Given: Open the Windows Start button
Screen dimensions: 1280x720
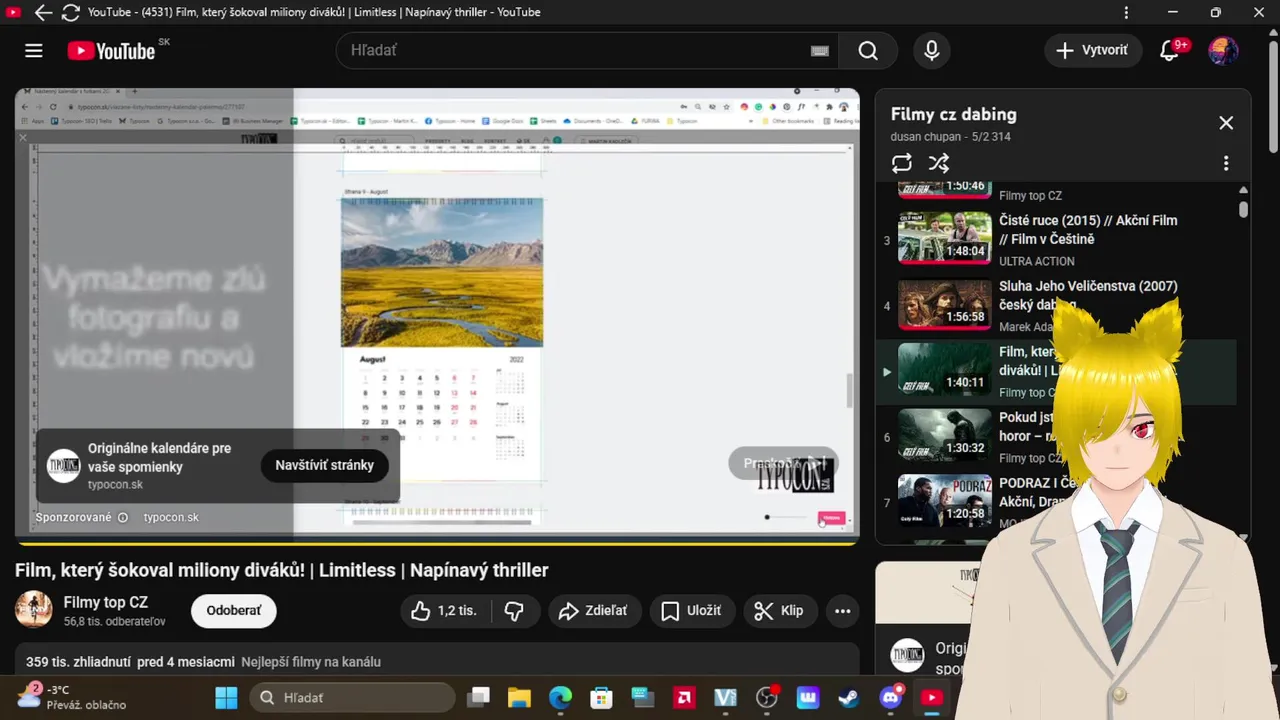Looking at the screenshot, I should 227,697.
